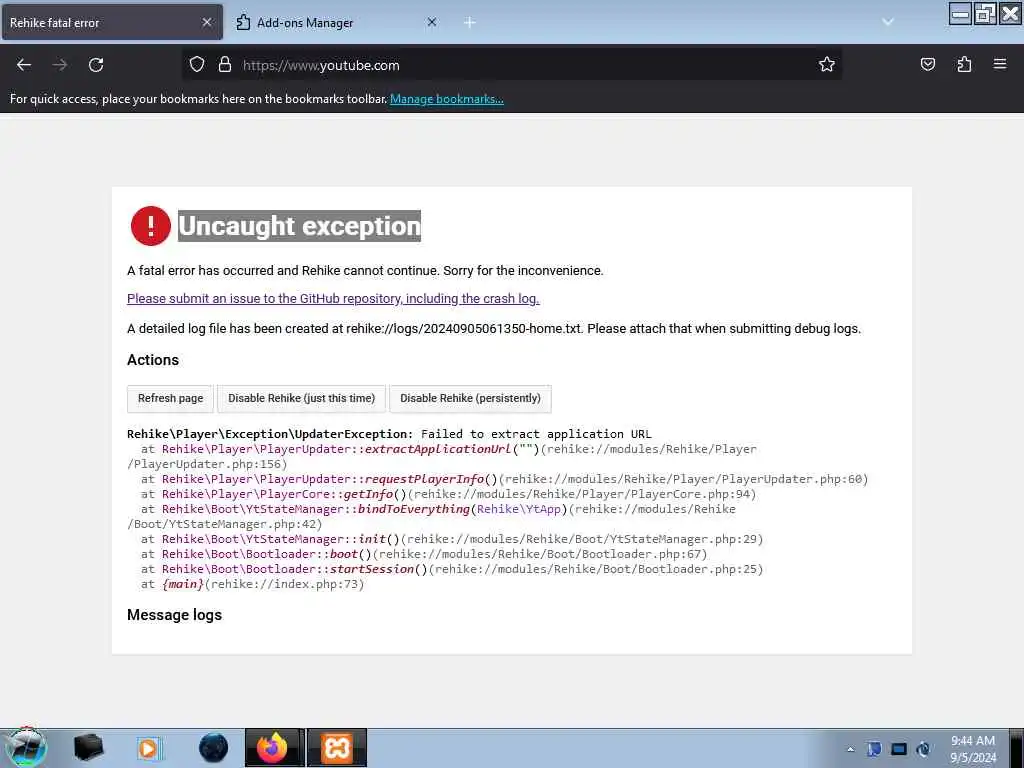Select the Actions heading
The width and height of the screenshot is (1024, 768).
pyautogui.click(x=153, y=360)
